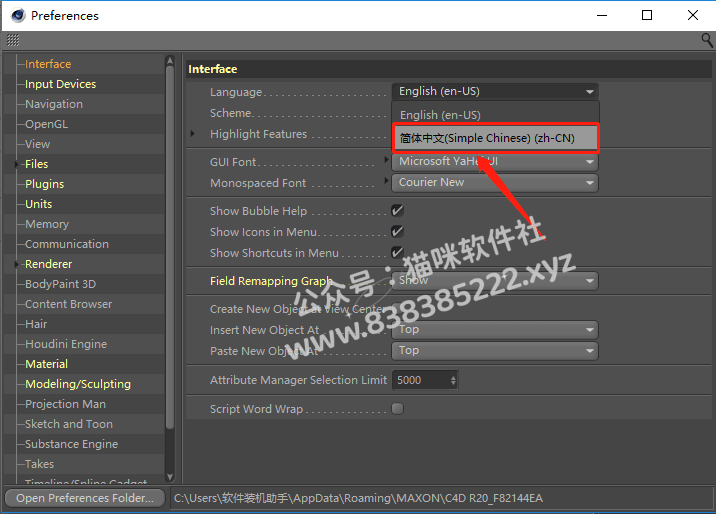Open the Paste New Object At dropdown
This screenshot has height=514, width=716.
pyautogui.click(x=495, y=351)
